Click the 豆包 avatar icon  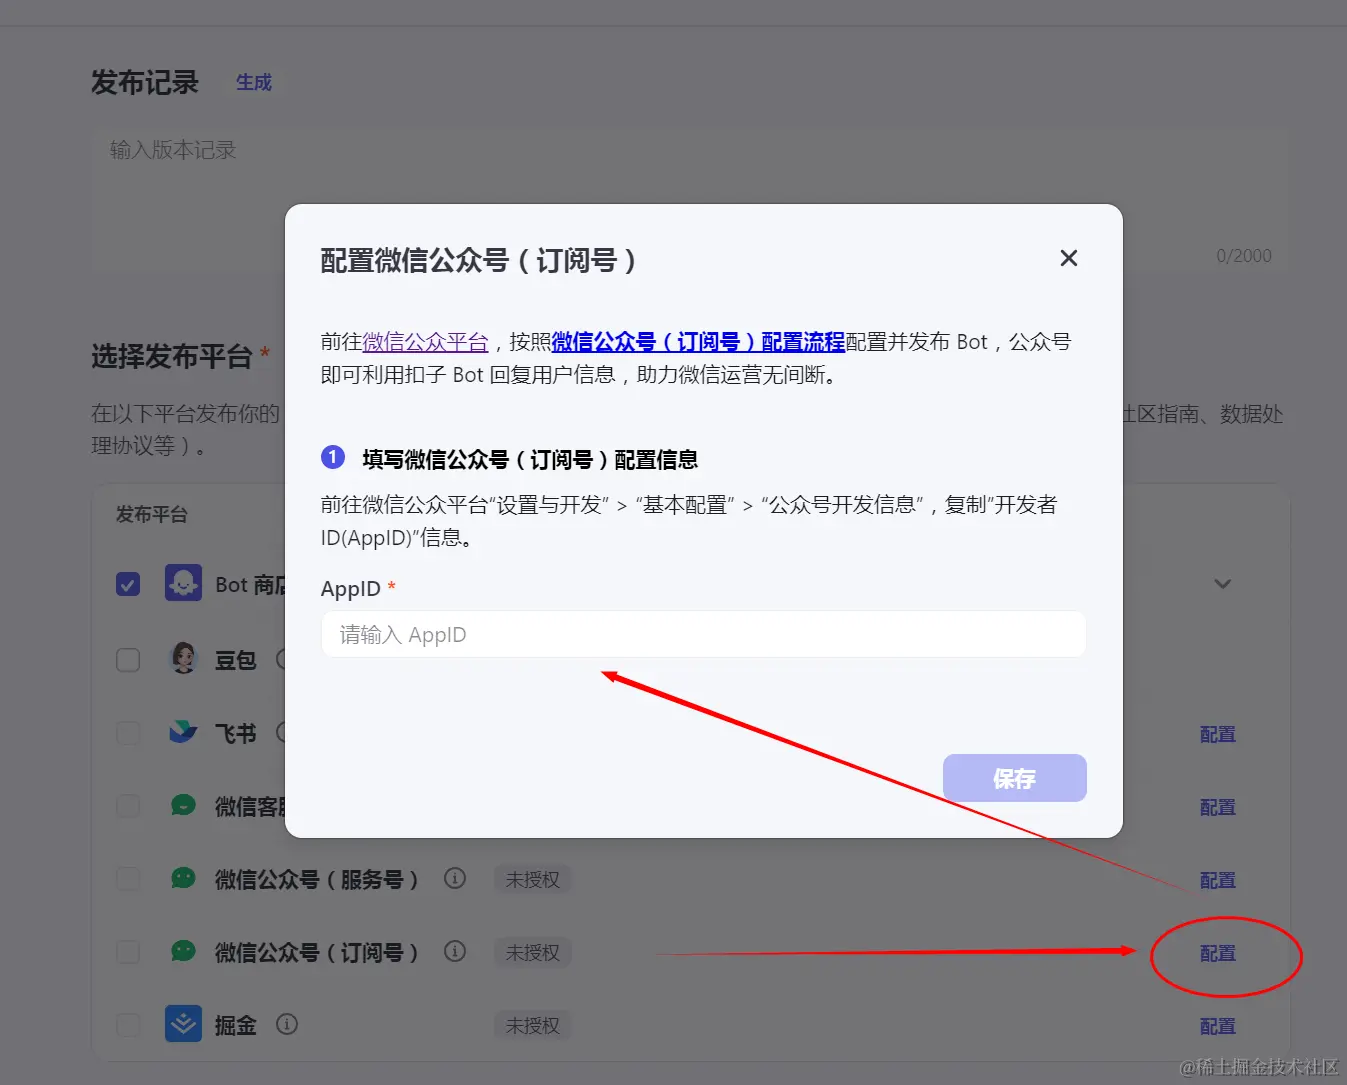tap(183, 658)
